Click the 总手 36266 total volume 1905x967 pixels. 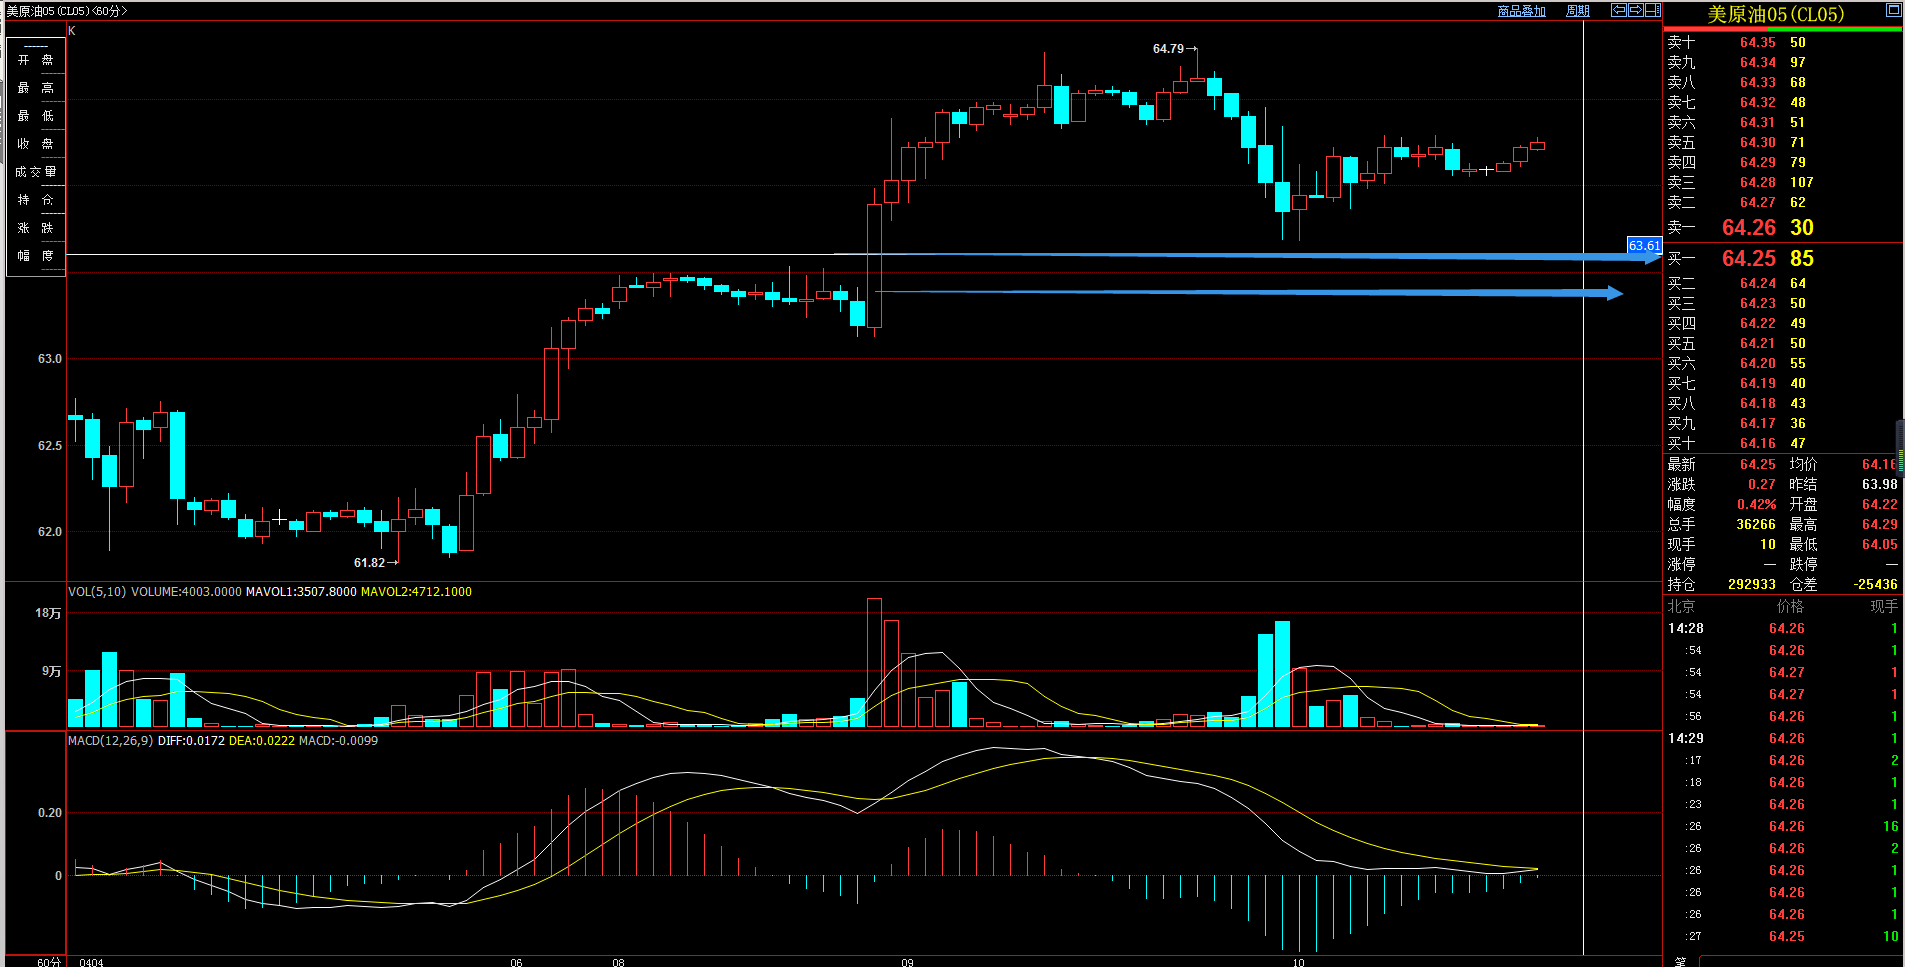point(1756,524)
